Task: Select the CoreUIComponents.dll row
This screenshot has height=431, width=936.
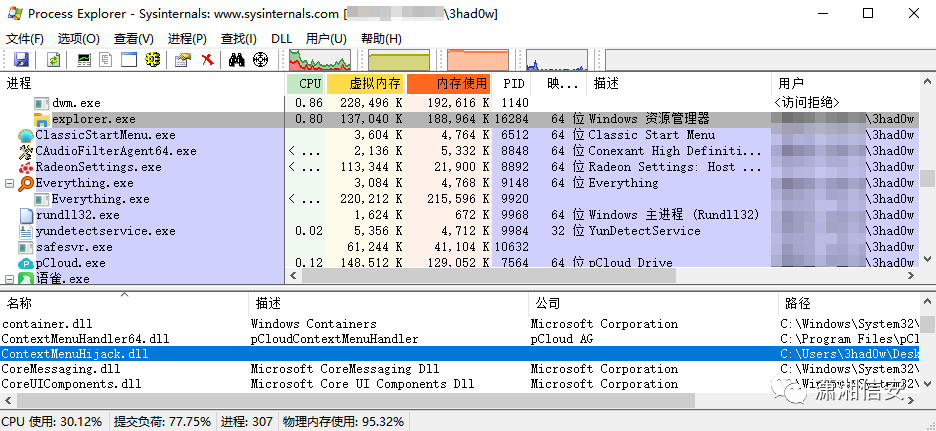Action: [x=460, y=384]
